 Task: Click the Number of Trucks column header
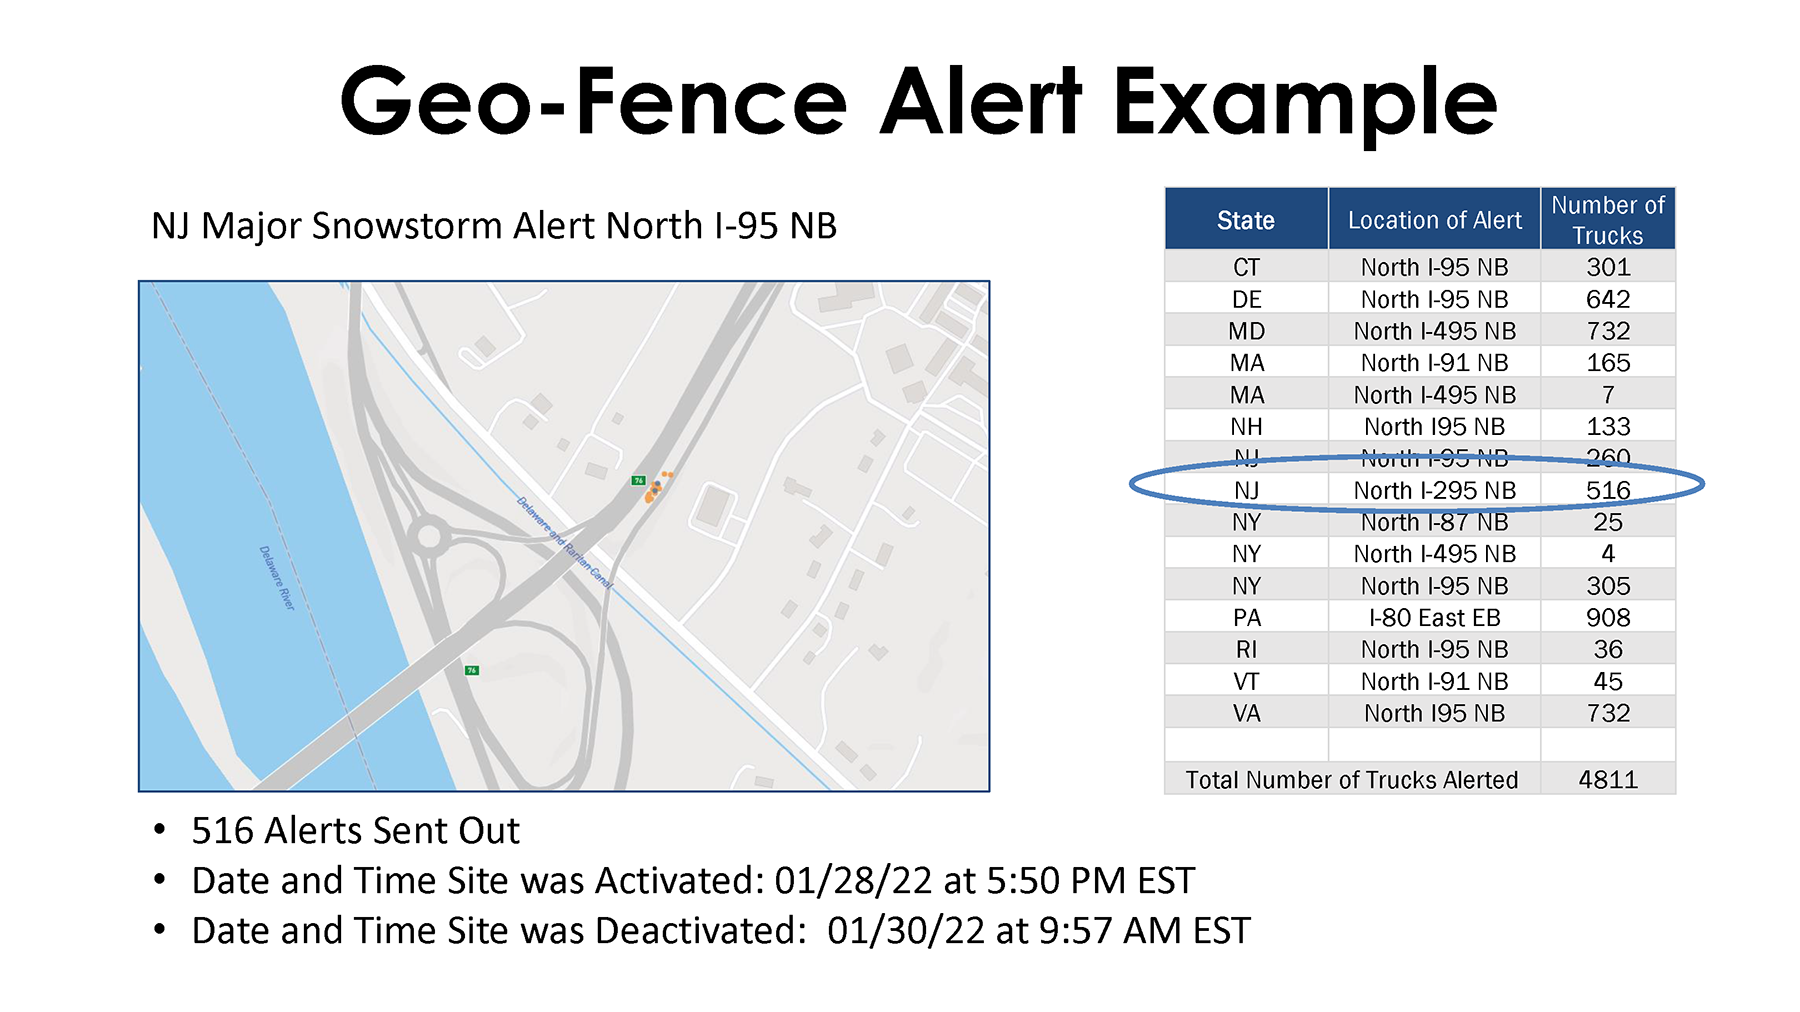tap(1608, 219)
